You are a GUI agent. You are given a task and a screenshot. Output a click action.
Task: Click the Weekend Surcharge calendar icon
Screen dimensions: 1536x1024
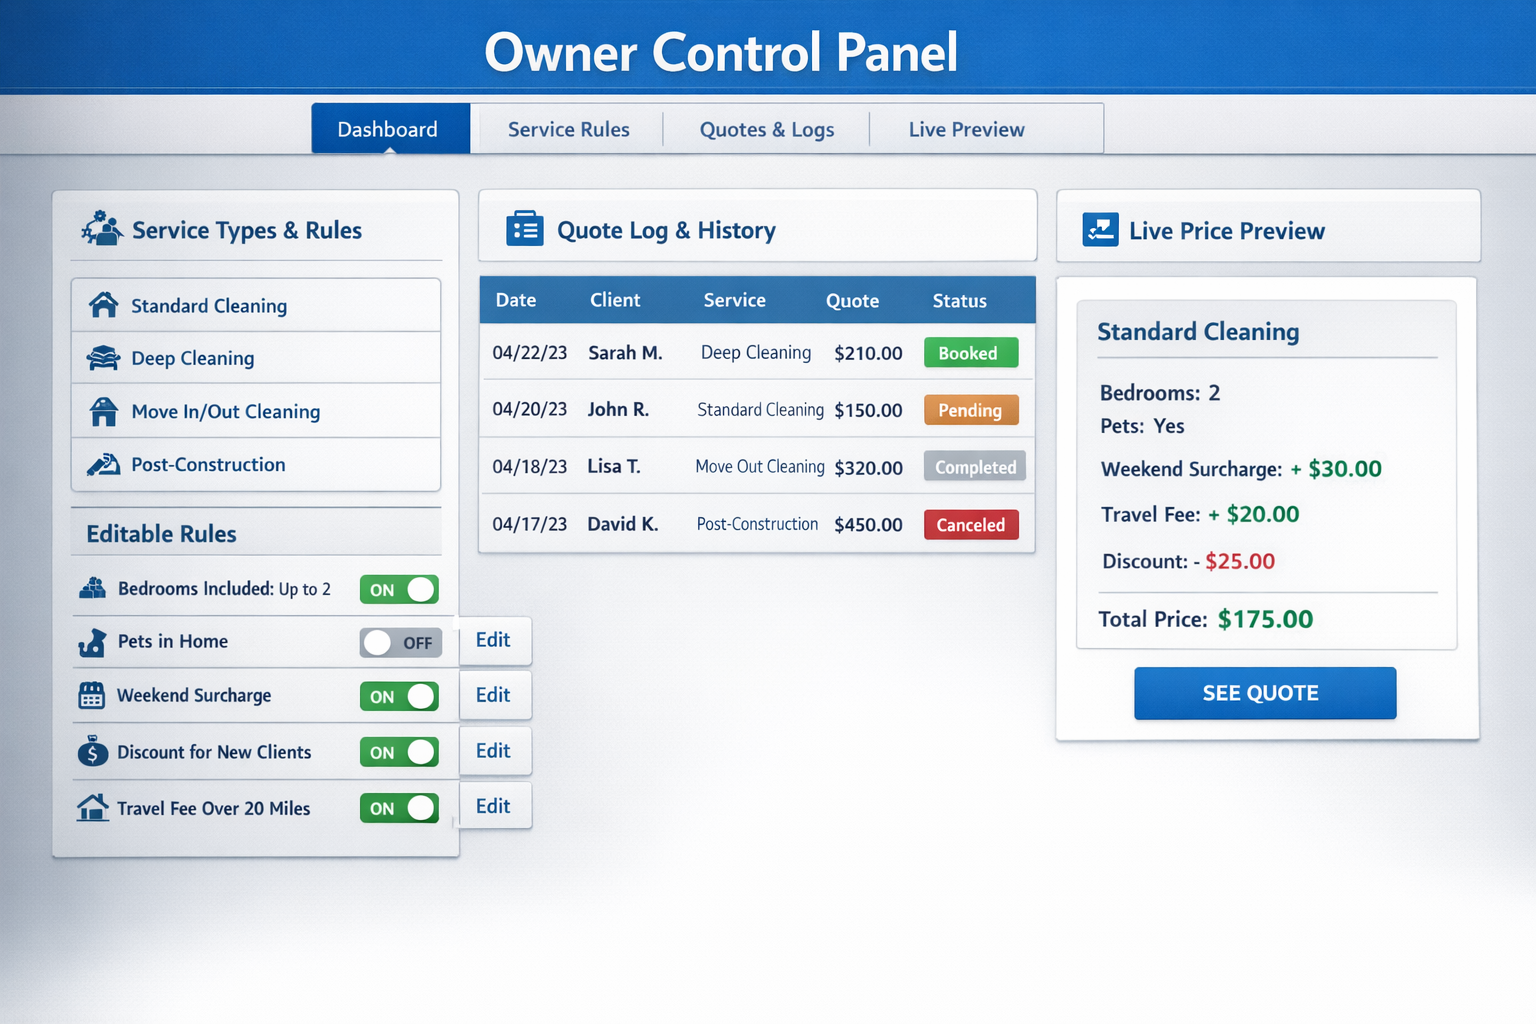click(92, 695)
